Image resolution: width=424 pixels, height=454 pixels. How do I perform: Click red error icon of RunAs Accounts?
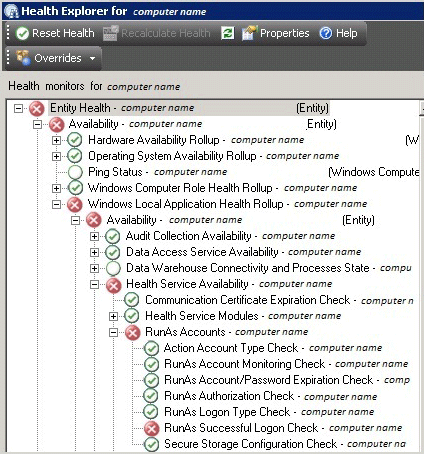click(133, 333)
